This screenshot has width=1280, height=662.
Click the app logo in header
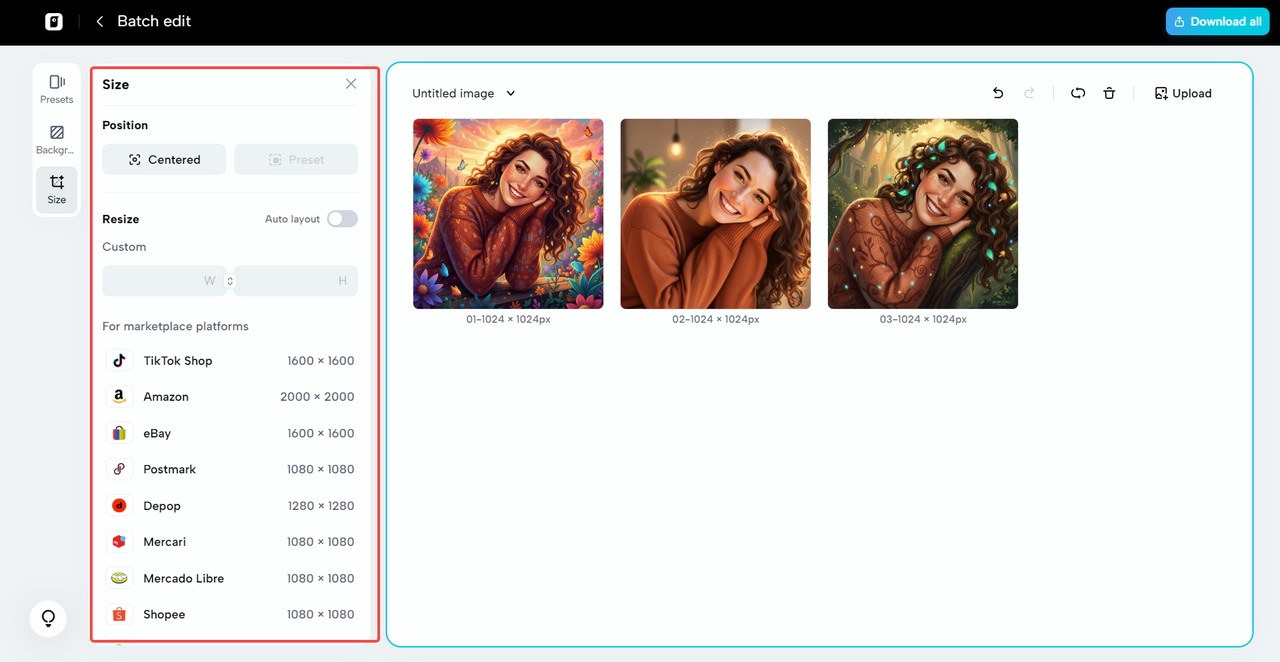pyautogui.click(x=54, y=21)
